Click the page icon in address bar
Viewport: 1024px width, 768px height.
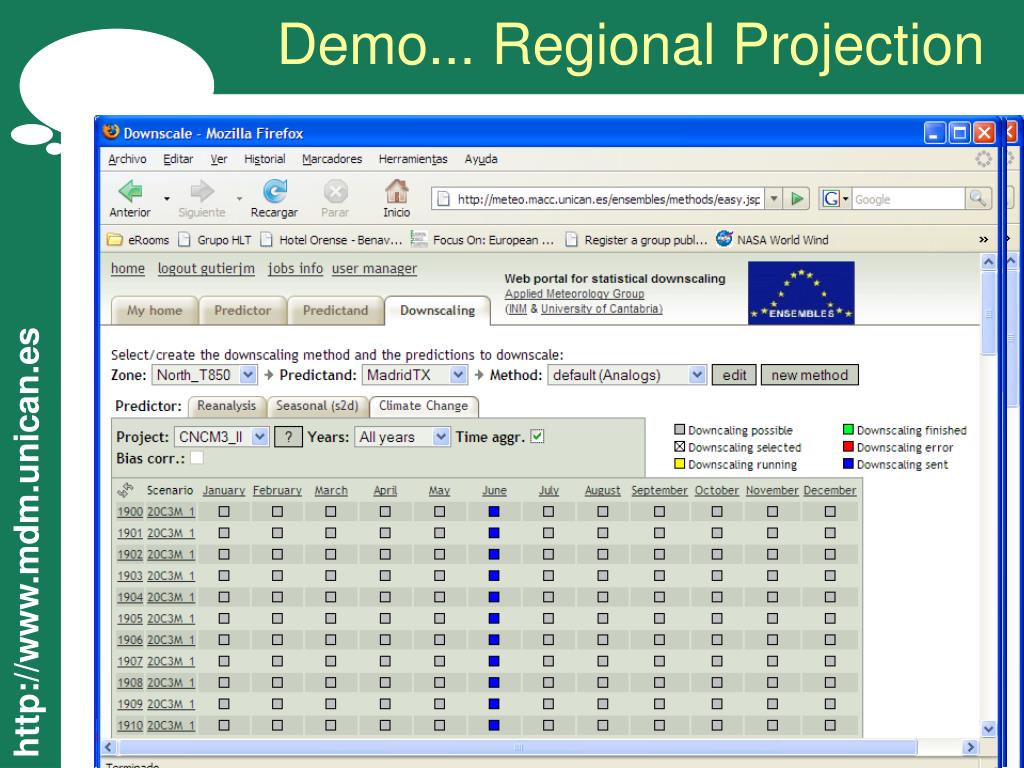pos(443,199)
